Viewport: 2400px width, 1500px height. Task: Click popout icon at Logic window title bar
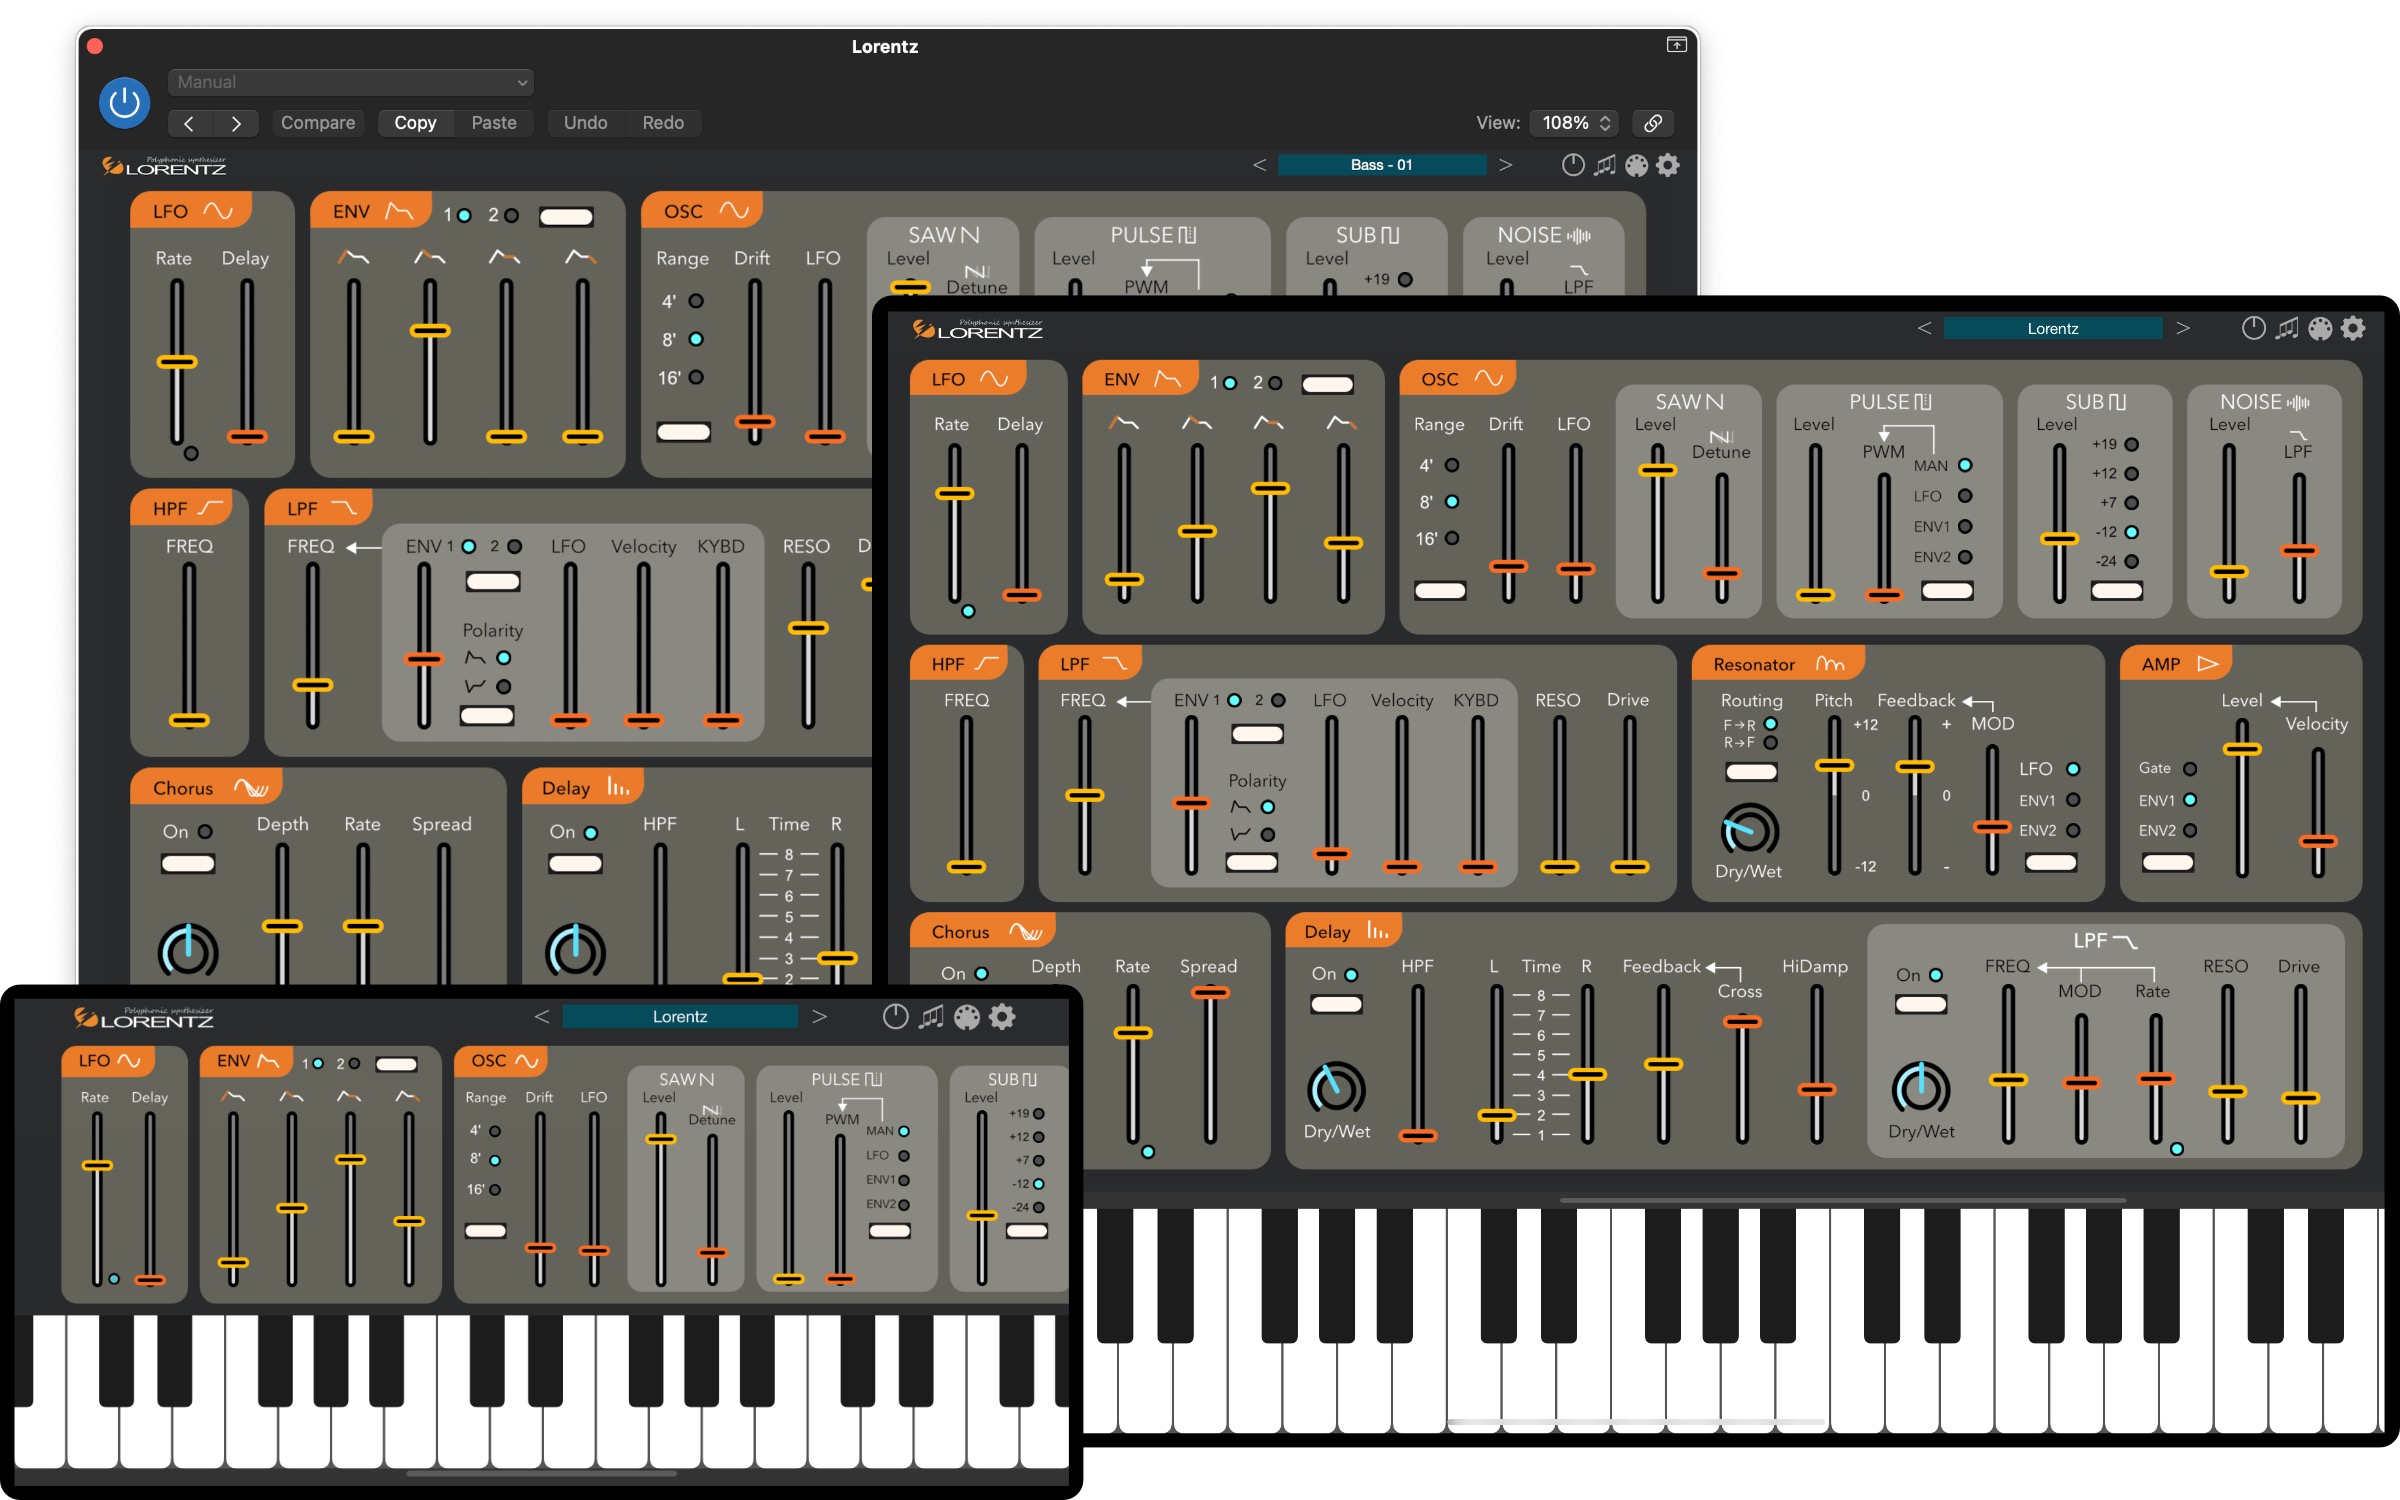1677,45
